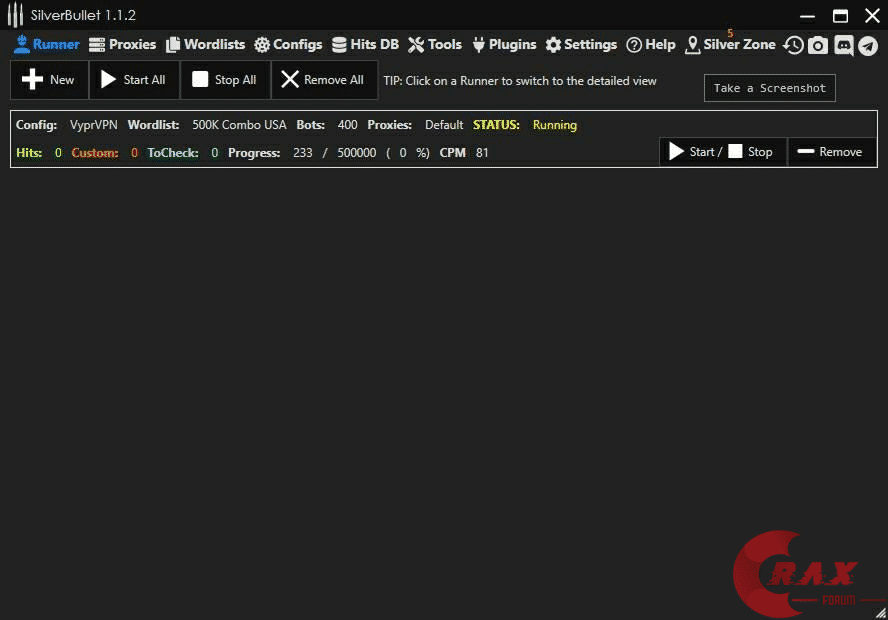Click the Bots value 400
Viewport: 888px width, 620px height.
click(347, 125)
